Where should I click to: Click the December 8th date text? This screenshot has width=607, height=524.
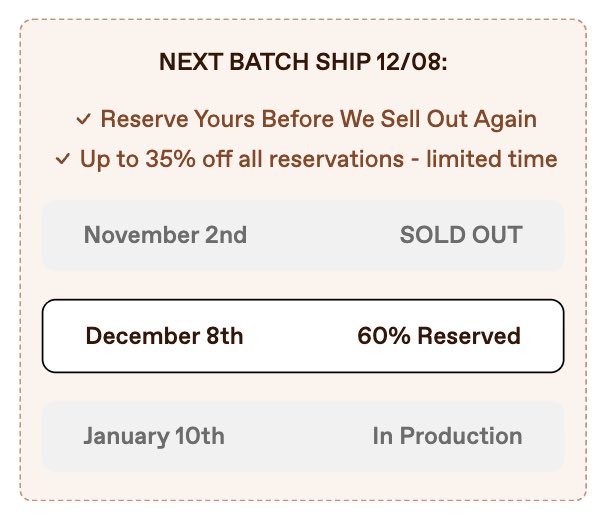[165, 336]
